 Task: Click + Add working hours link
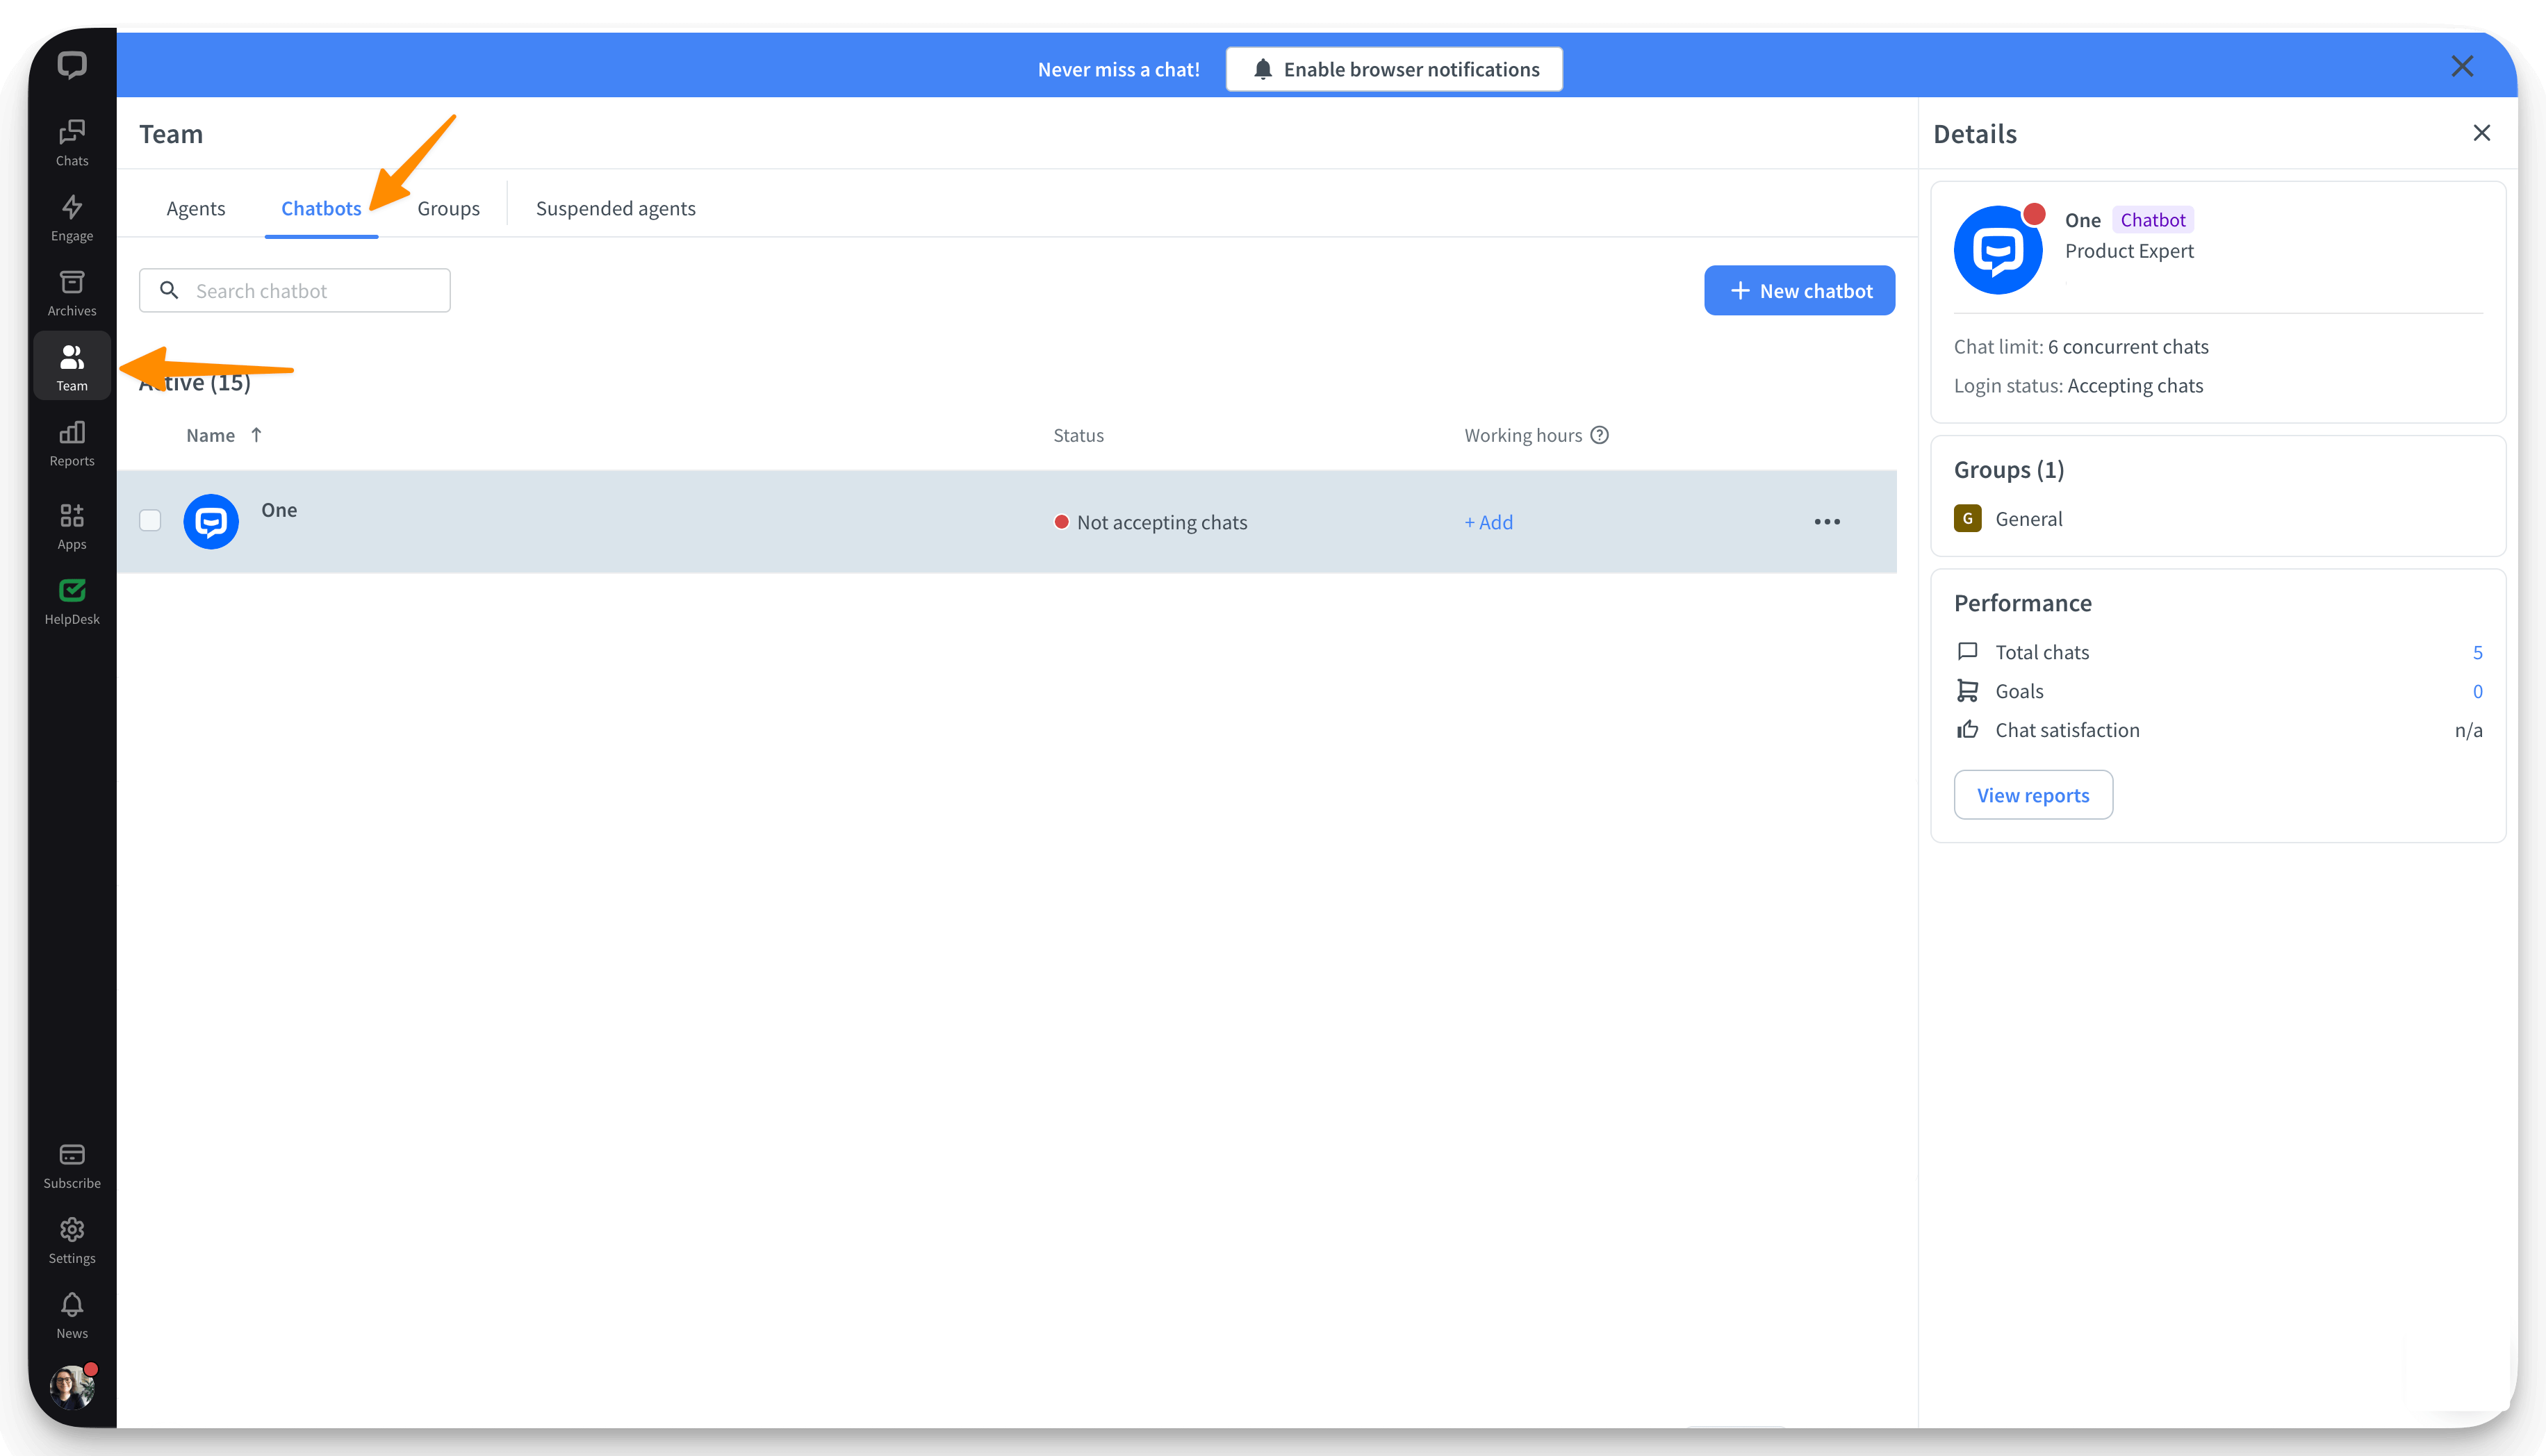(1488, 522)
